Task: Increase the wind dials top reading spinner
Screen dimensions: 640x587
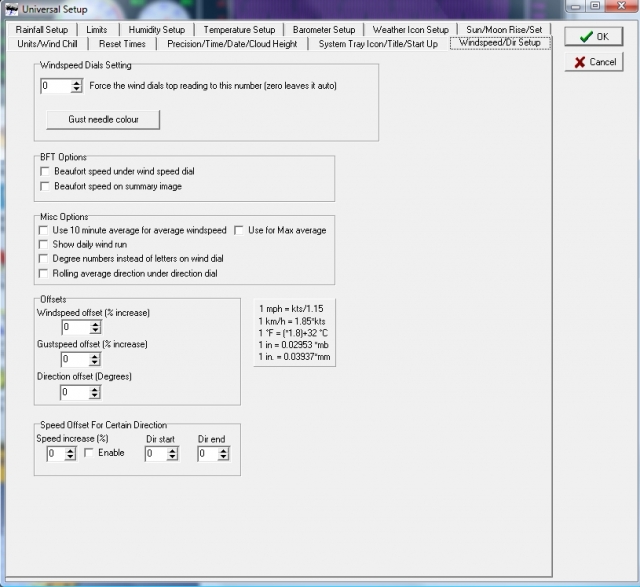Action: coord(76,82)
